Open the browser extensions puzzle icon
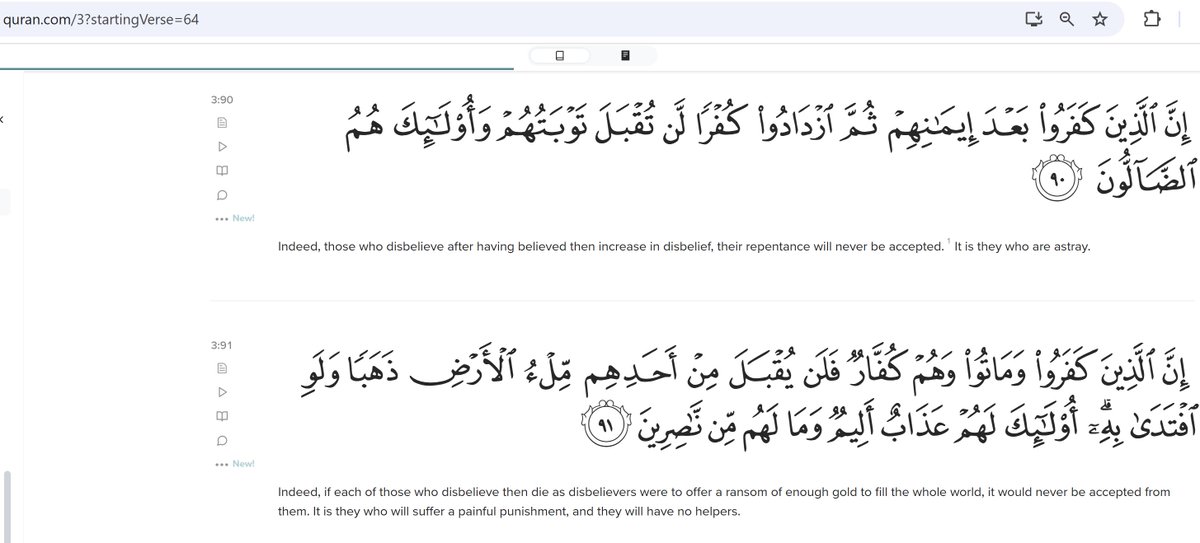 tap(1150, 19)
